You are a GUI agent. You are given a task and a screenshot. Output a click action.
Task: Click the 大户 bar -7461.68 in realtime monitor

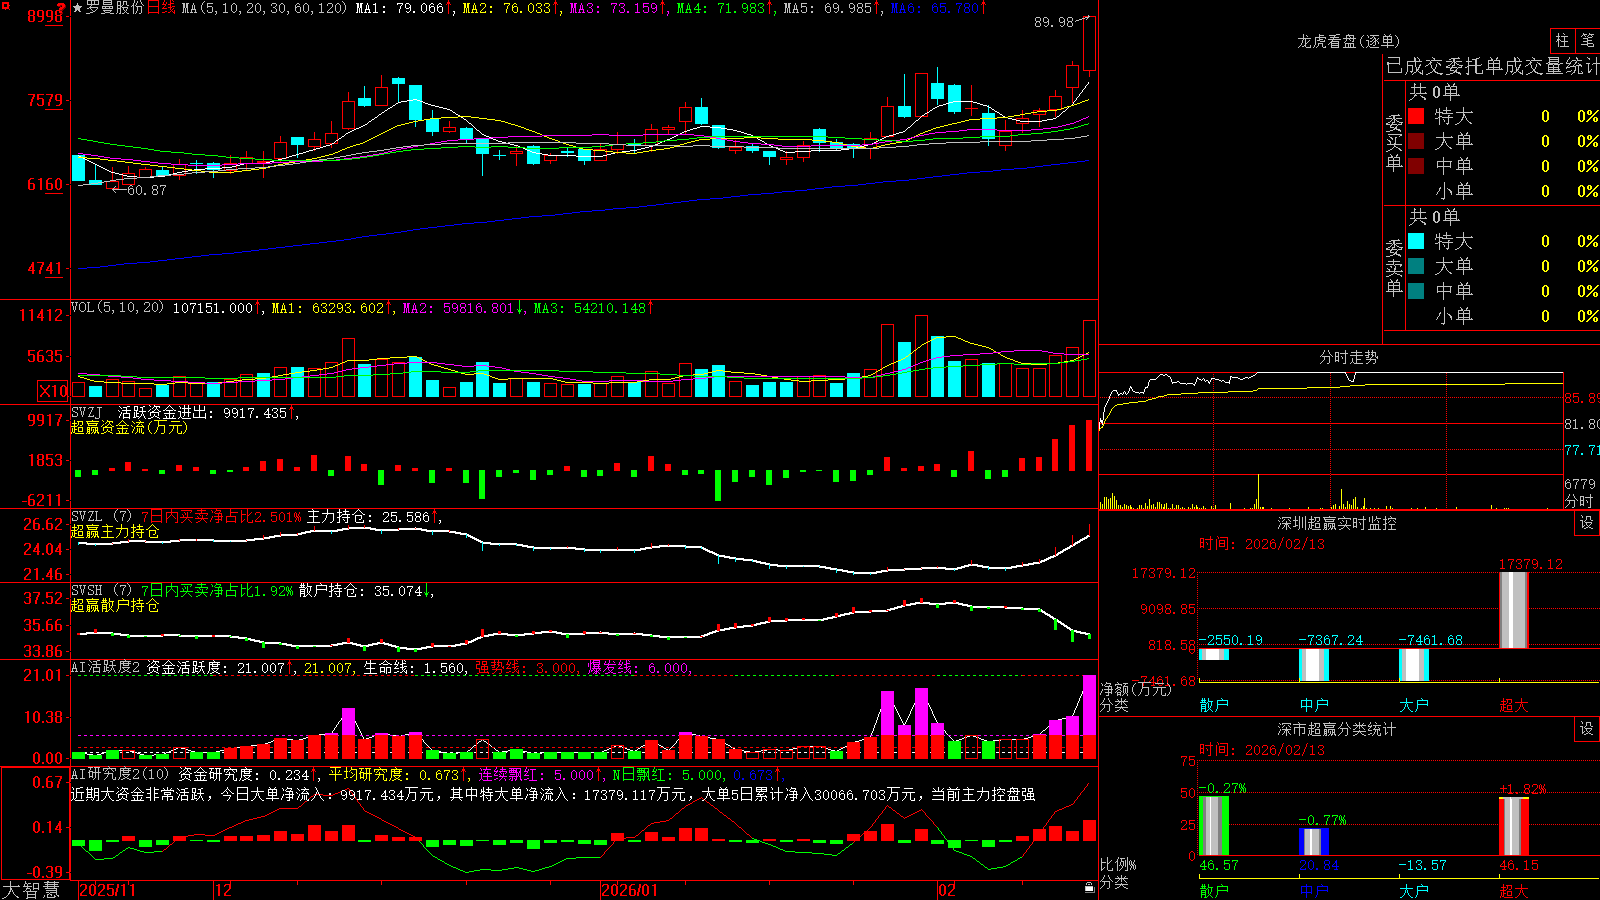pyautogui.click(x=1414, y=665)
